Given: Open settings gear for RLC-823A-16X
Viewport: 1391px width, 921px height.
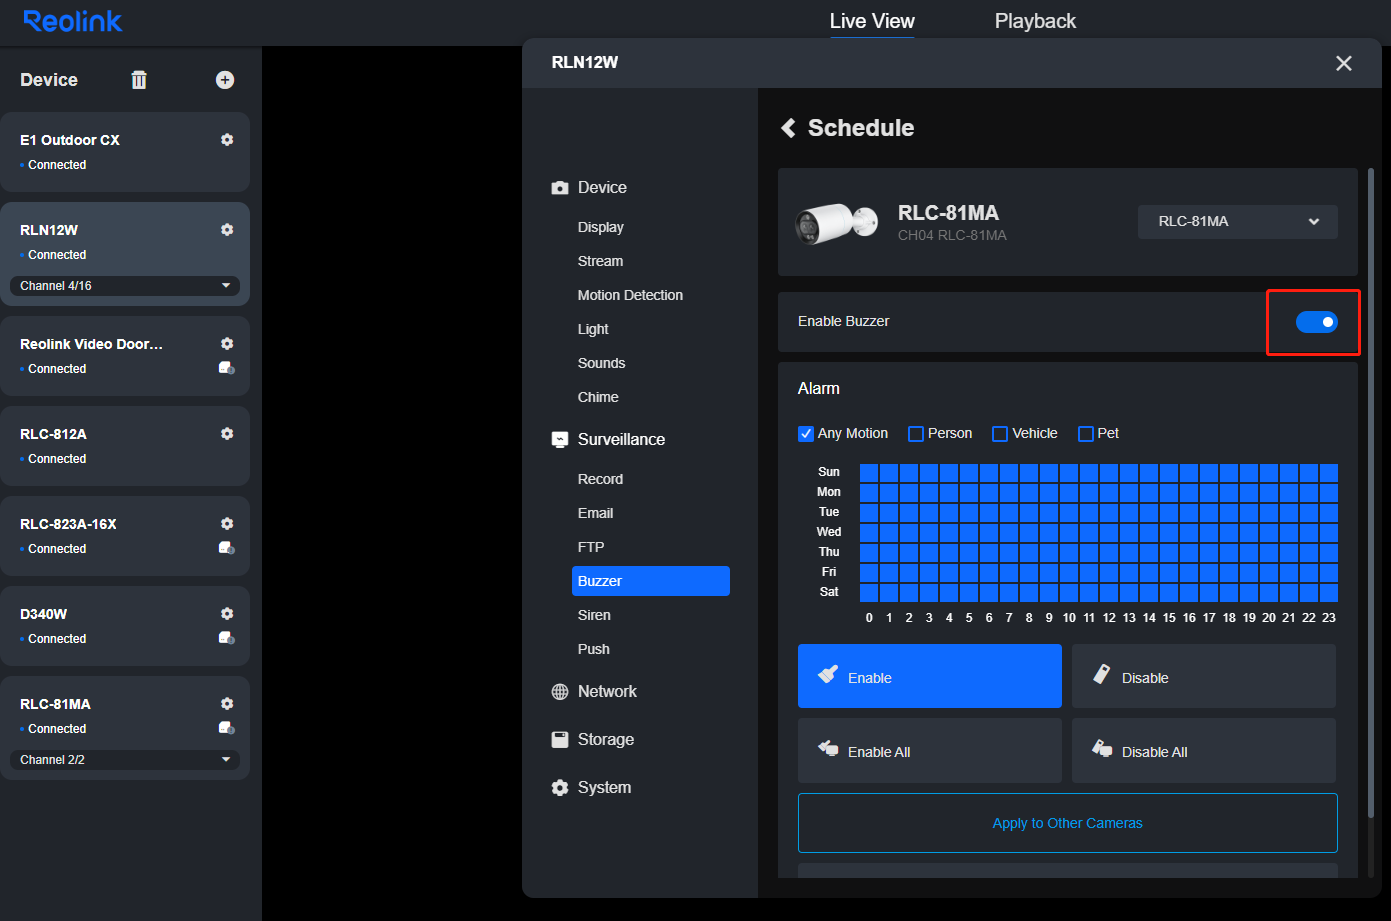Looking at the screenshot, I should tap(227, 524).
